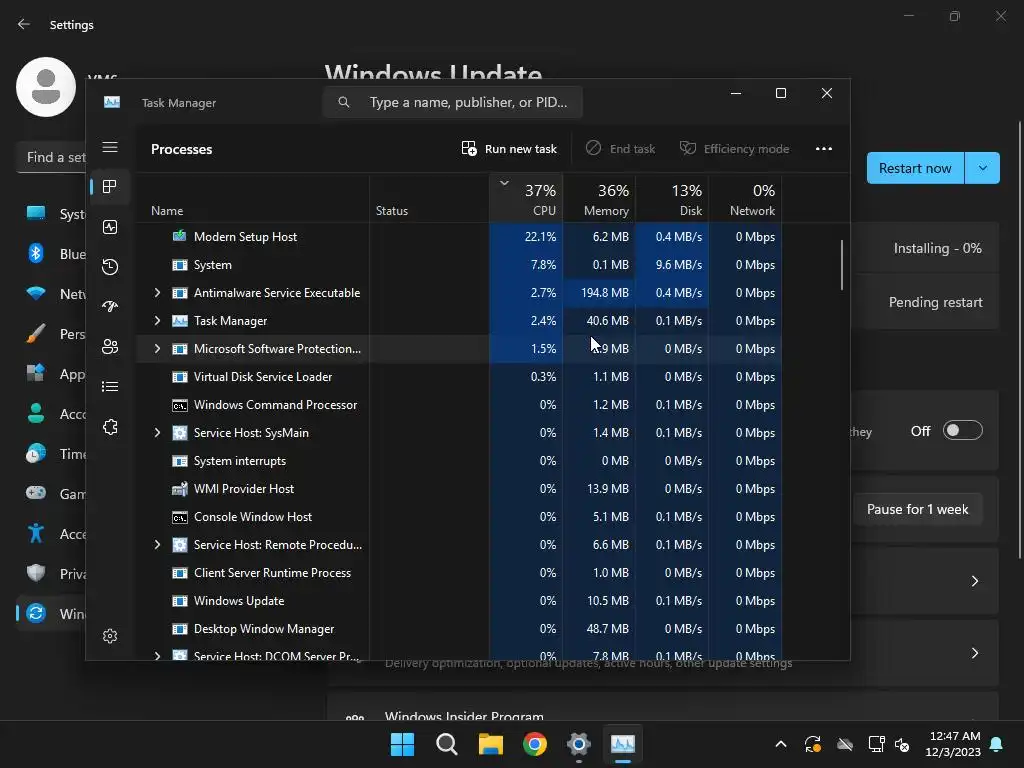Expand Antimalware Service Executable process
The width and height of the screenshot is (1024, 768).
(157, 293)
